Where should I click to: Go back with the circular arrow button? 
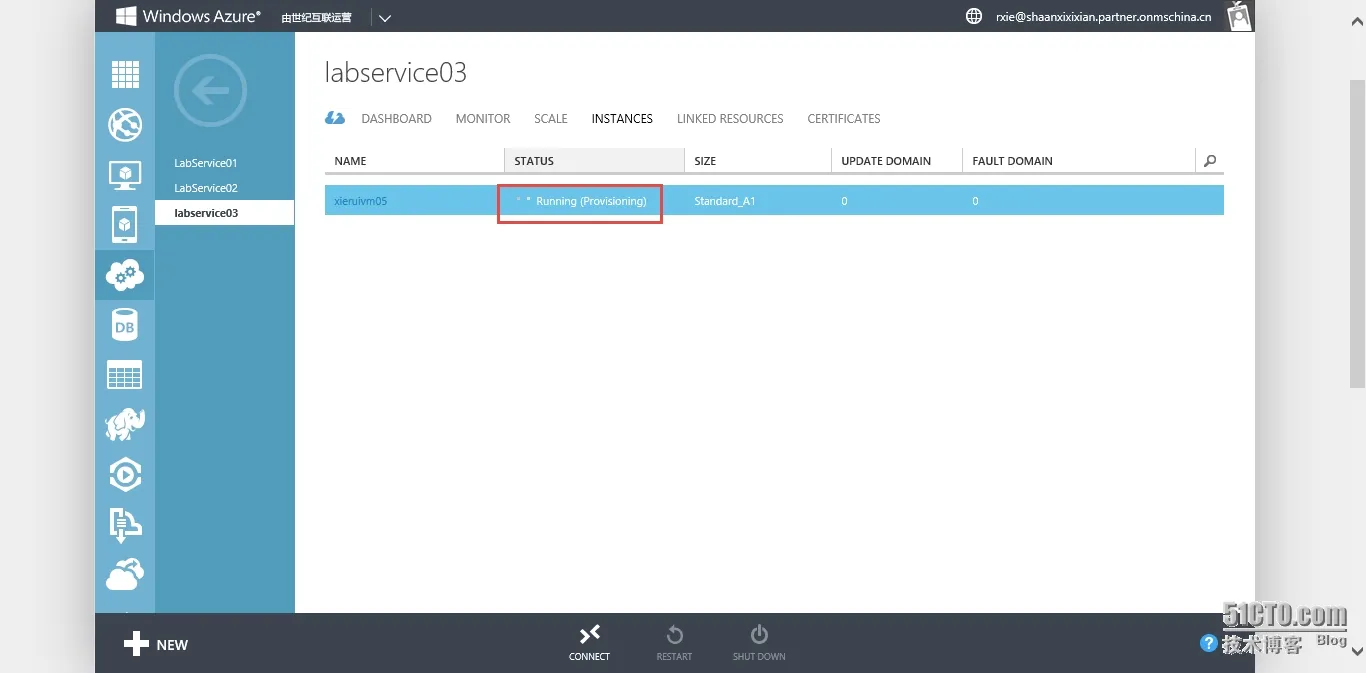pyautogui.click(x=210, y=91)
